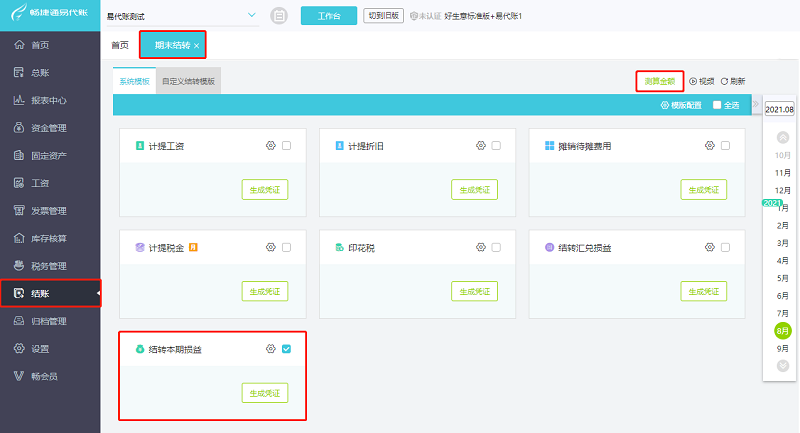Switch to 自定义结转模板 tab
The height and width of the screenshot is (433, 800).
[x=188, y=81]
